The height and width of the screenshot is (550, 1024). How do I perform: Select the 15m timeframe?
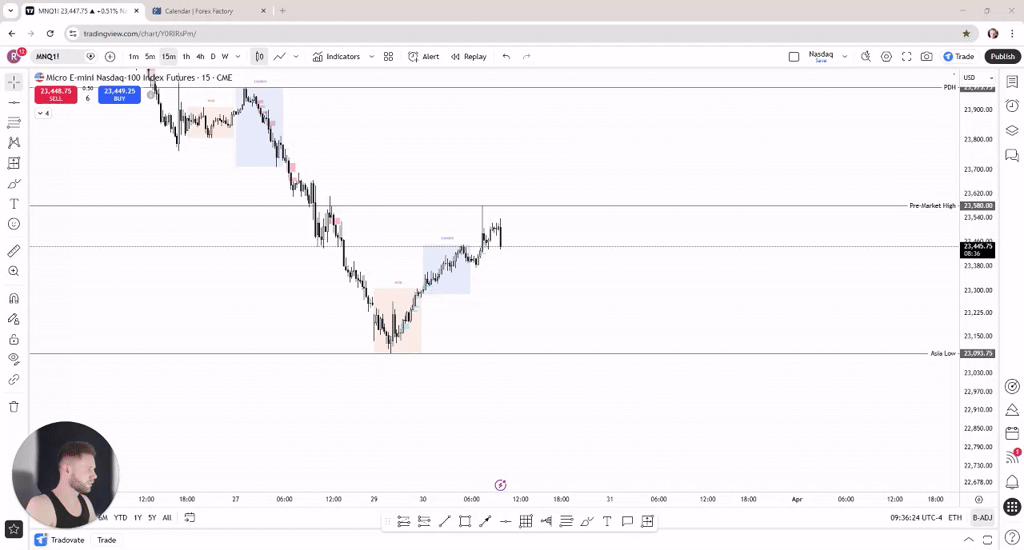tap(168, 57)
